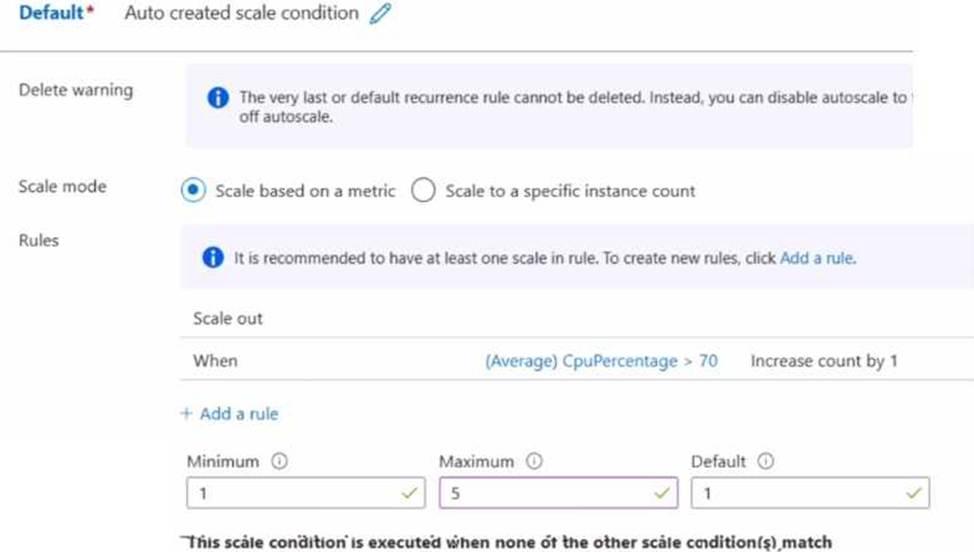Click the Maximum instance count field
Viewport: 974px width, 552px height.
[x=545, y=493]
